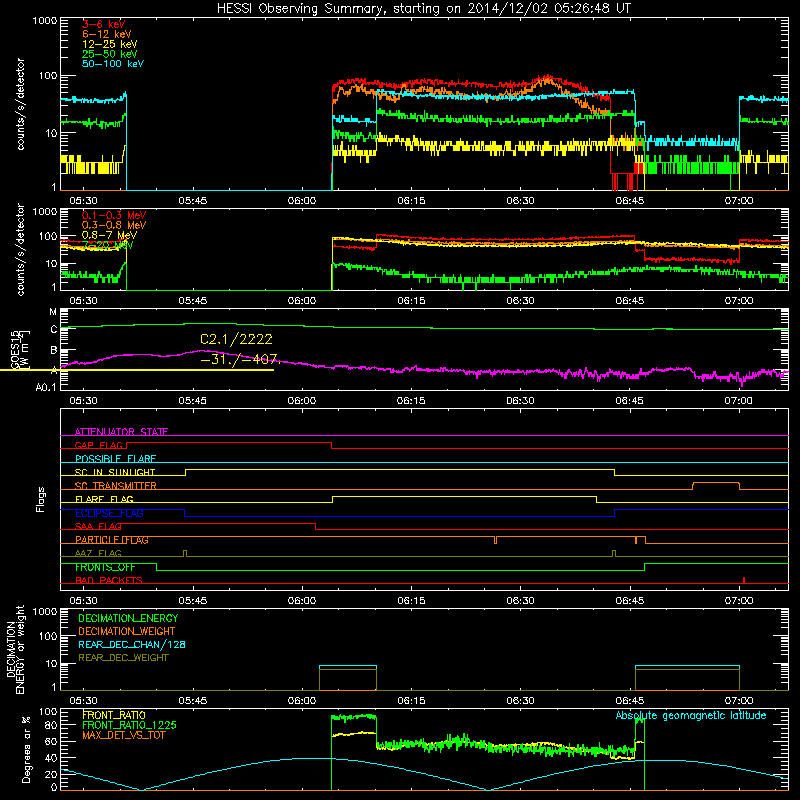Click the ATTENUATOR_STATE flag label
The image size is (800, 800).
tap(121, 432)
